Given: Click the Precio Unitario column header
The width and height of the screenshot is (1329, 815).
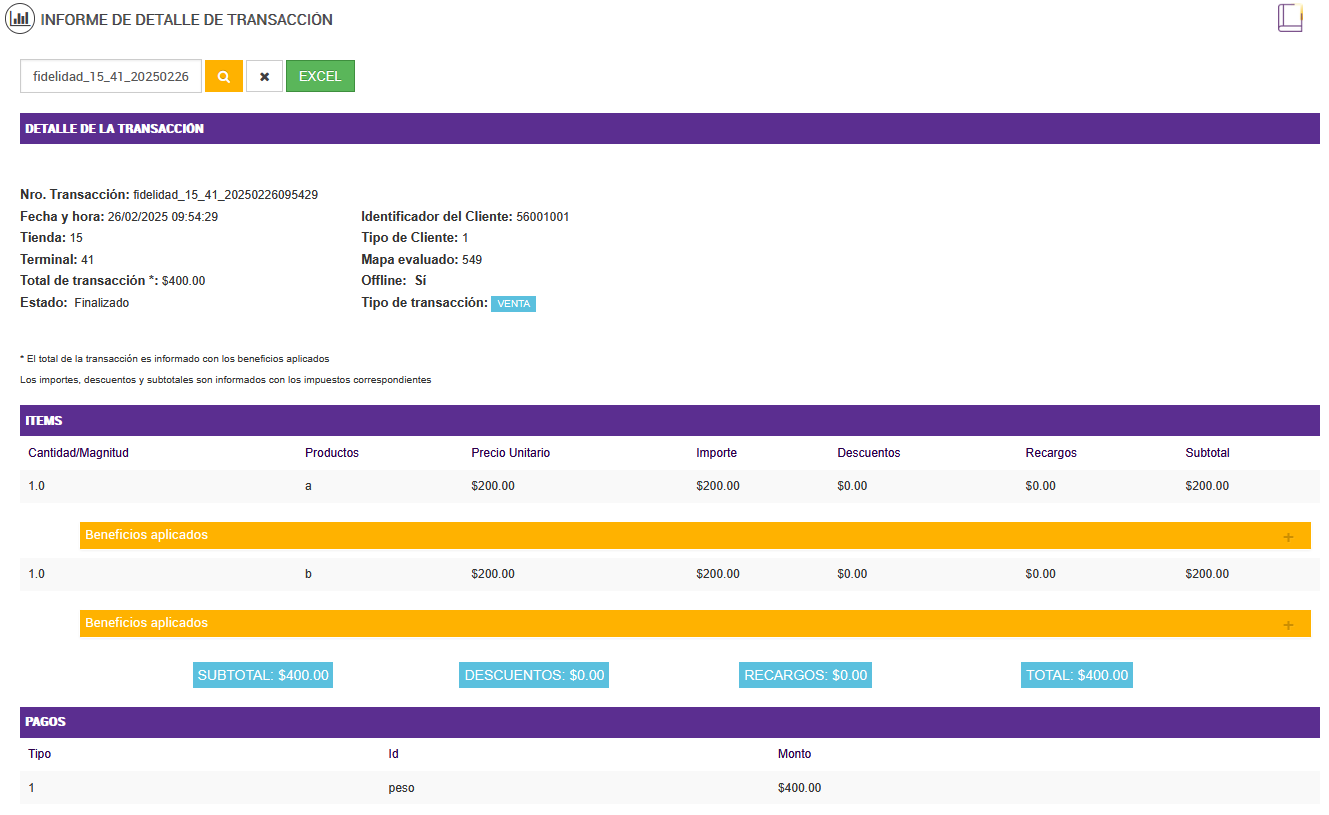Looking at the screenshot, I should point(510,453).
